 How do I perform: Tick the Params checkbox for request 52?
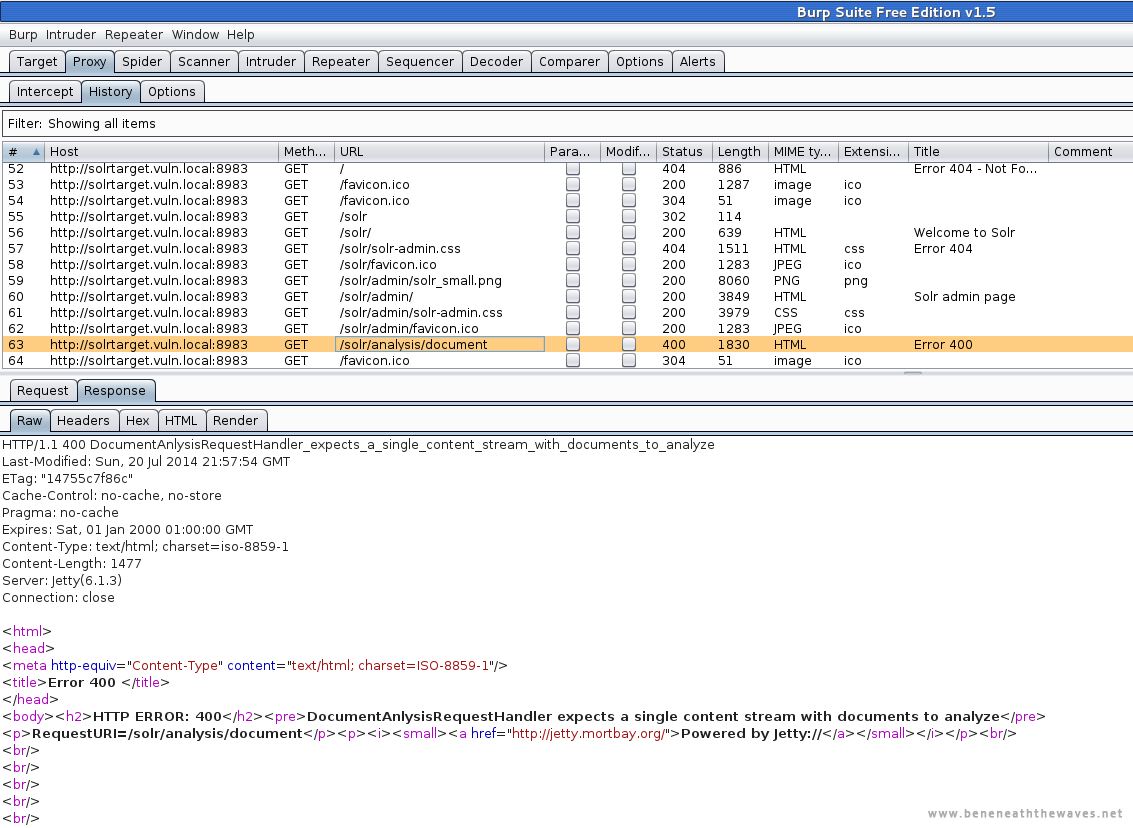pyautogui.click(x=573, y=169)
